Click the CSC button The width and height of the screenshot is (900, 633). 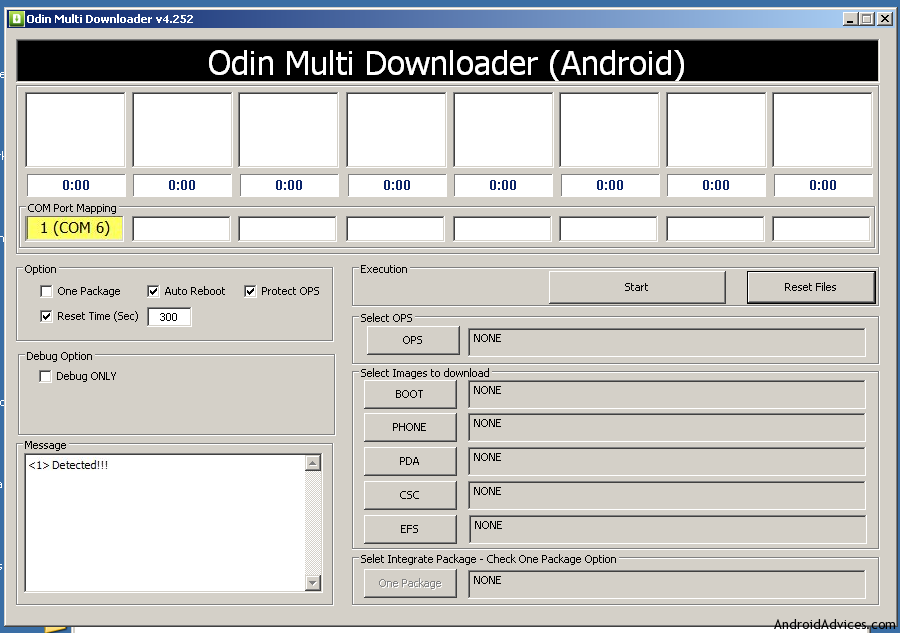[410, 495]
